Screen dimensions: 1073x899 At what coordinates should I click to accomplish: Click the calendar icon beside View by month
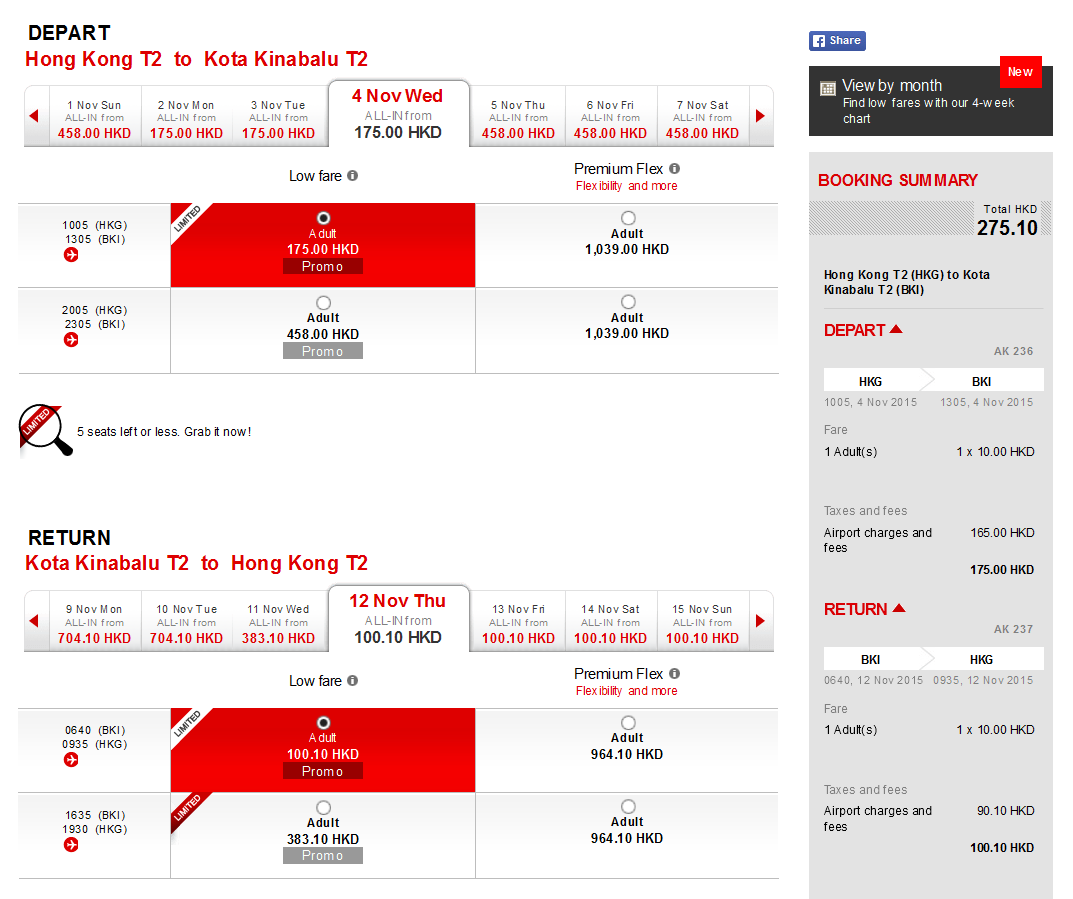pos(828,88)
